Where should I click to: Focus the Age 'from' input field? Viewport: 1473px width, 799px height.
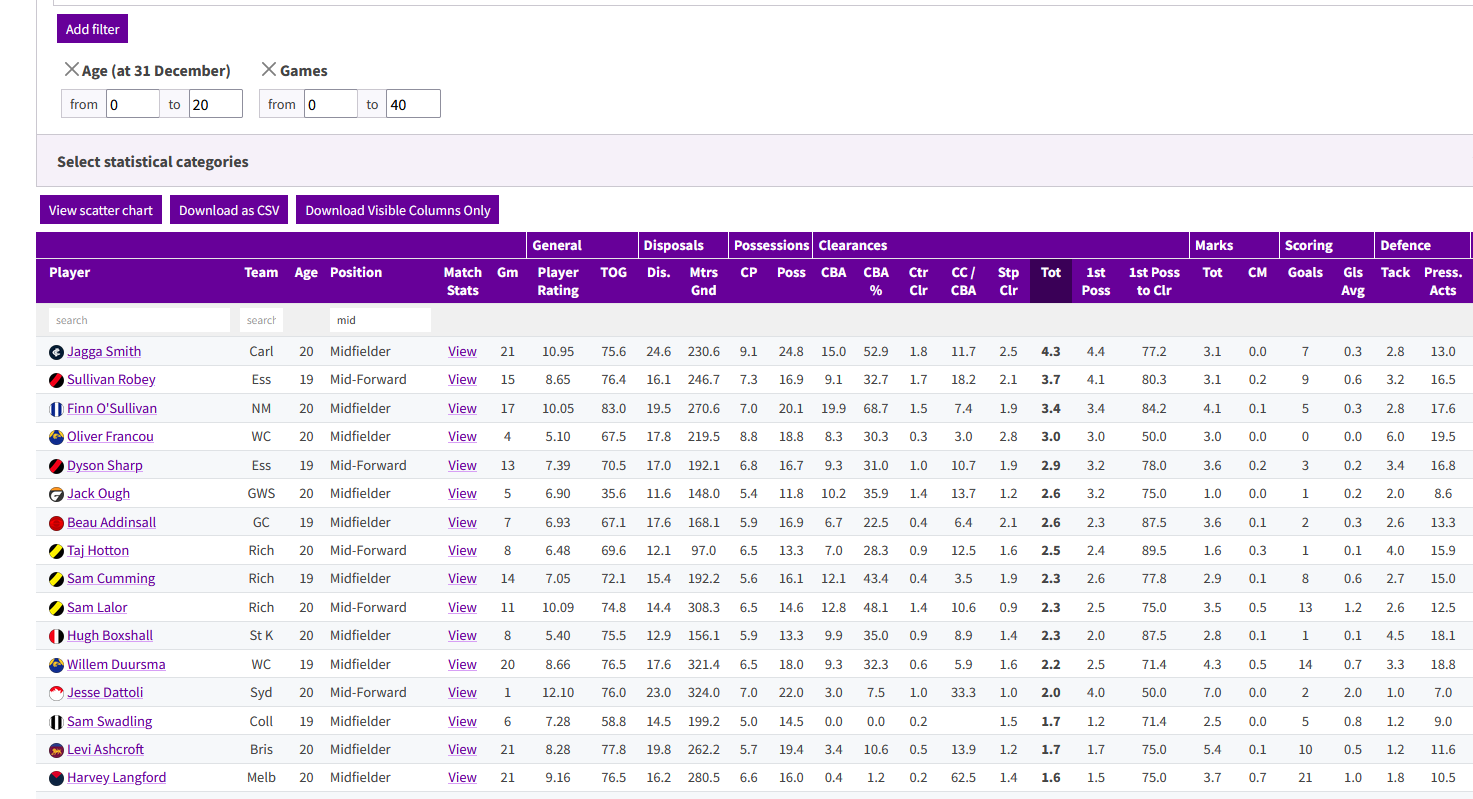click(133, 104)
